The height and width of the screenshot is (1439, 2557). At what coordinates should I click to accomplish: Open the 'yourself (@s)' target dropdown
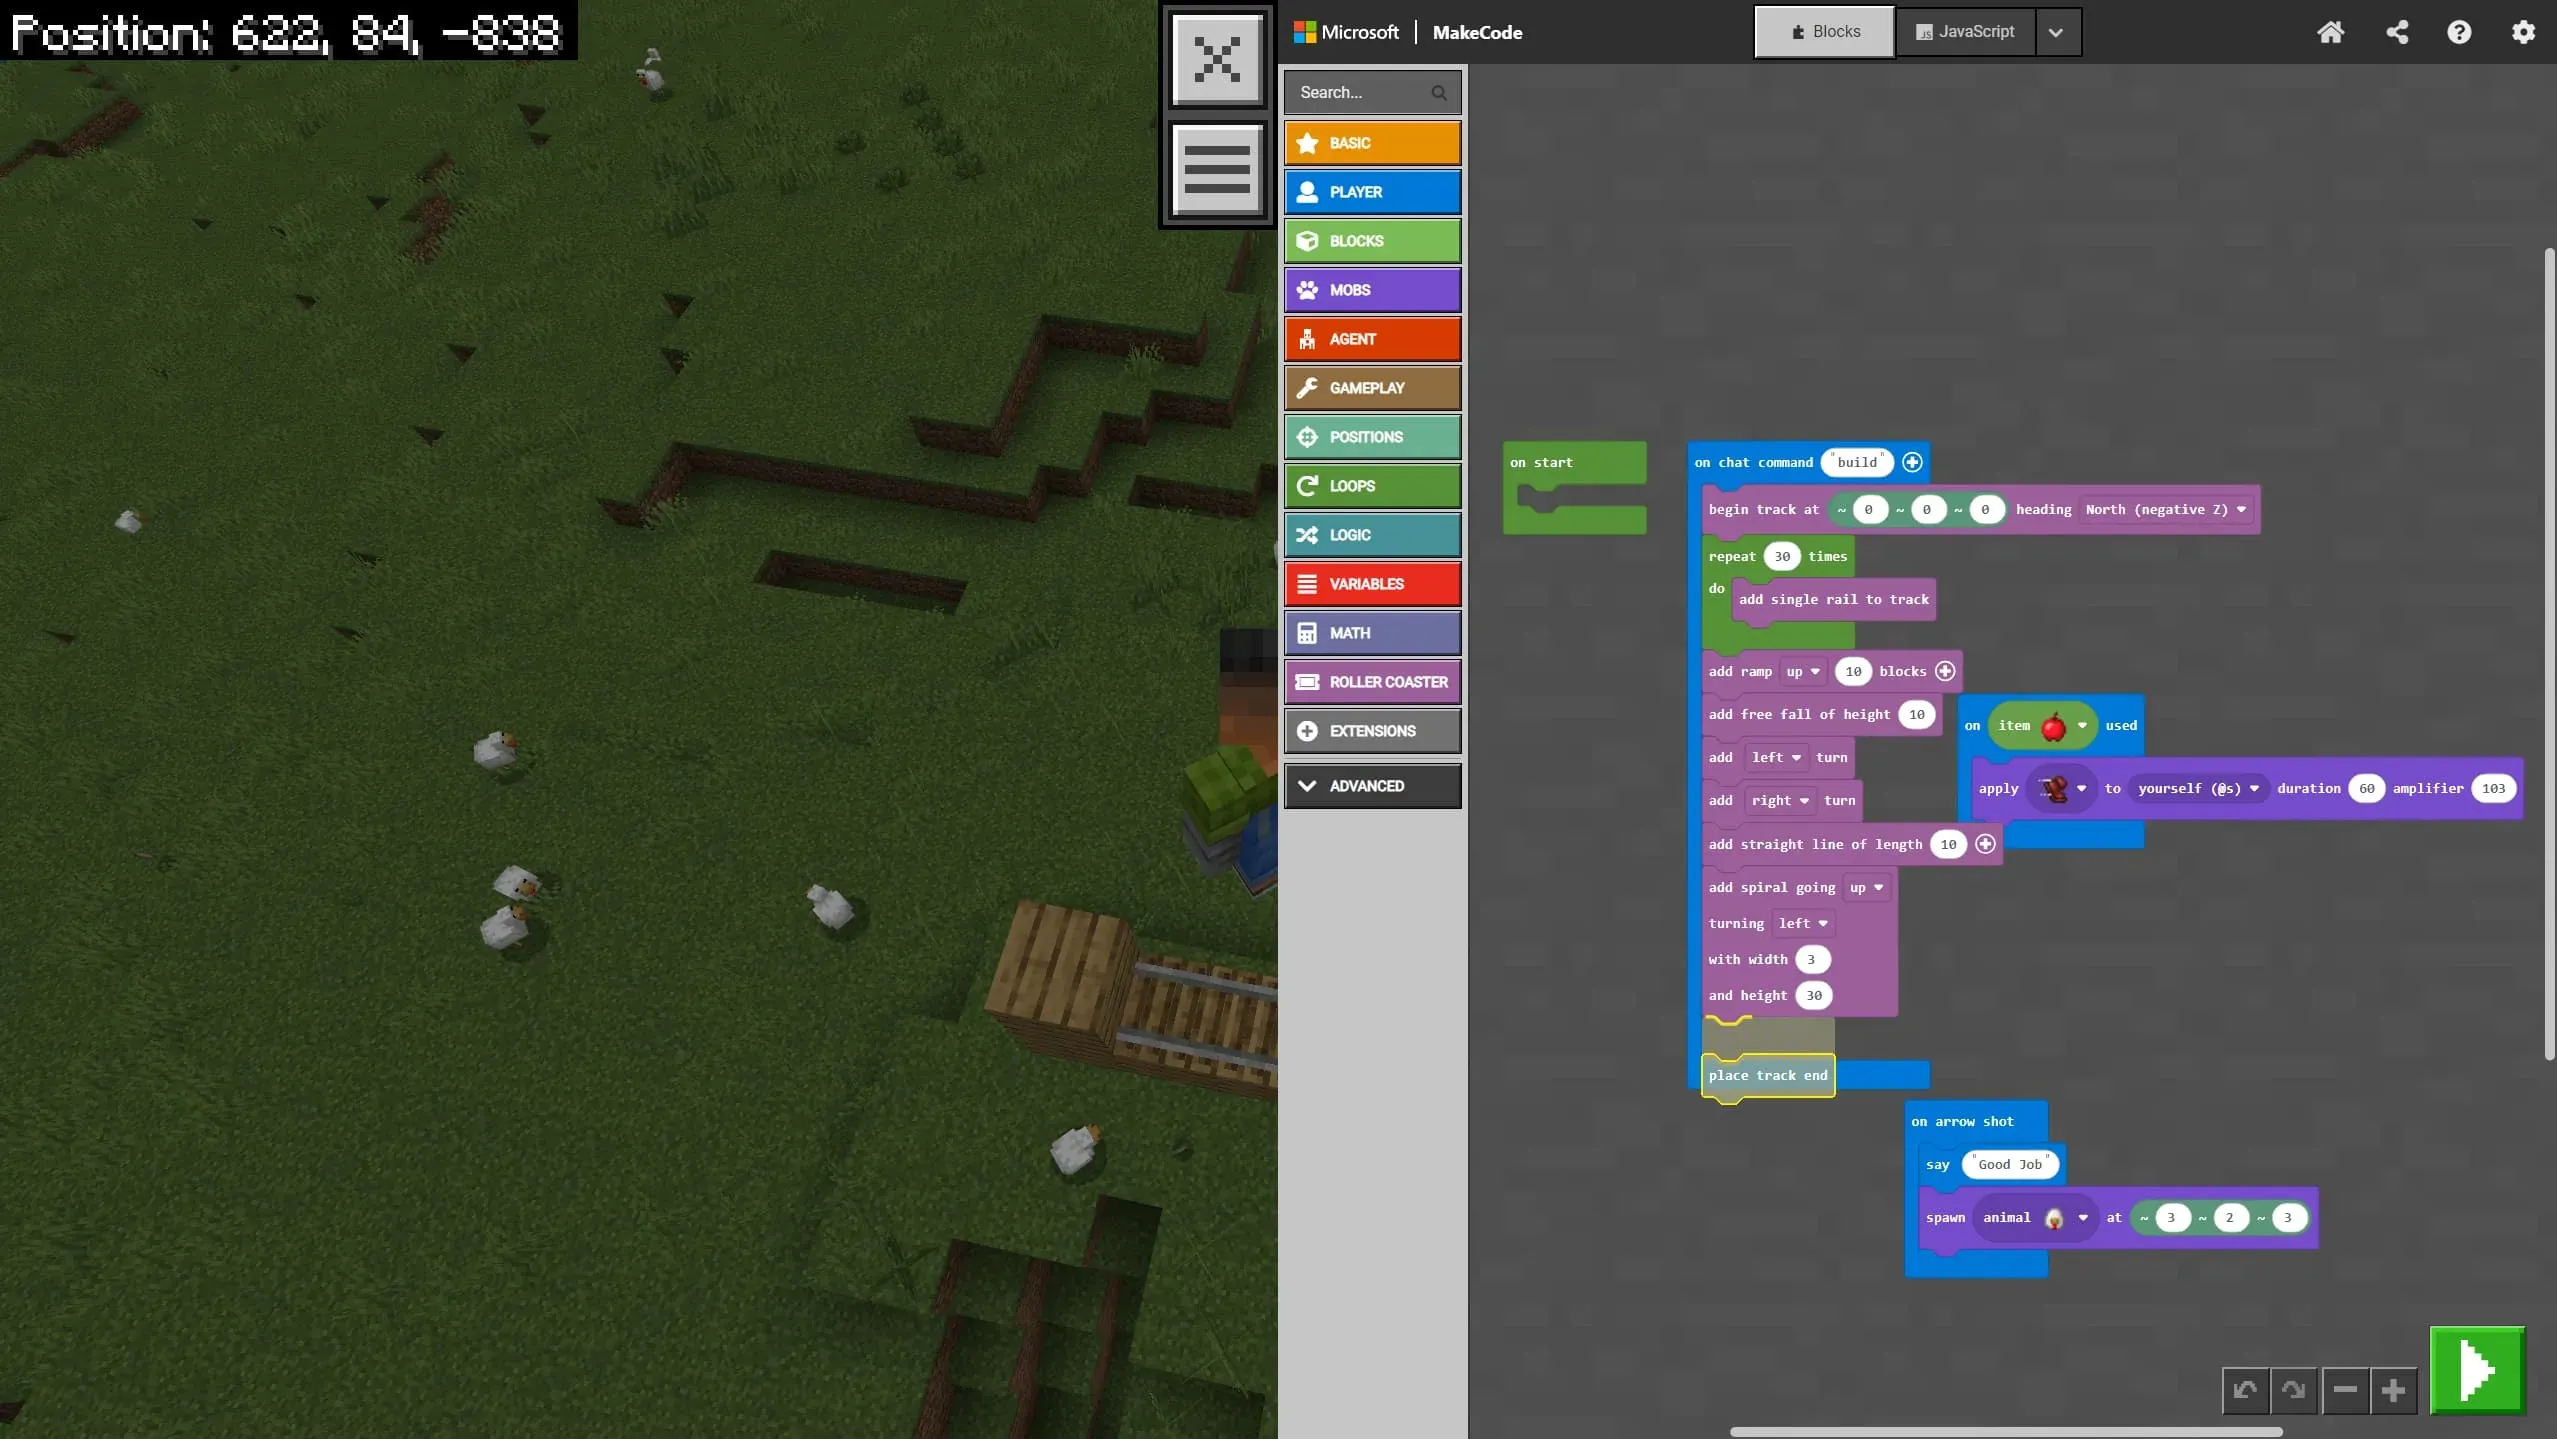coord(2197,789)
